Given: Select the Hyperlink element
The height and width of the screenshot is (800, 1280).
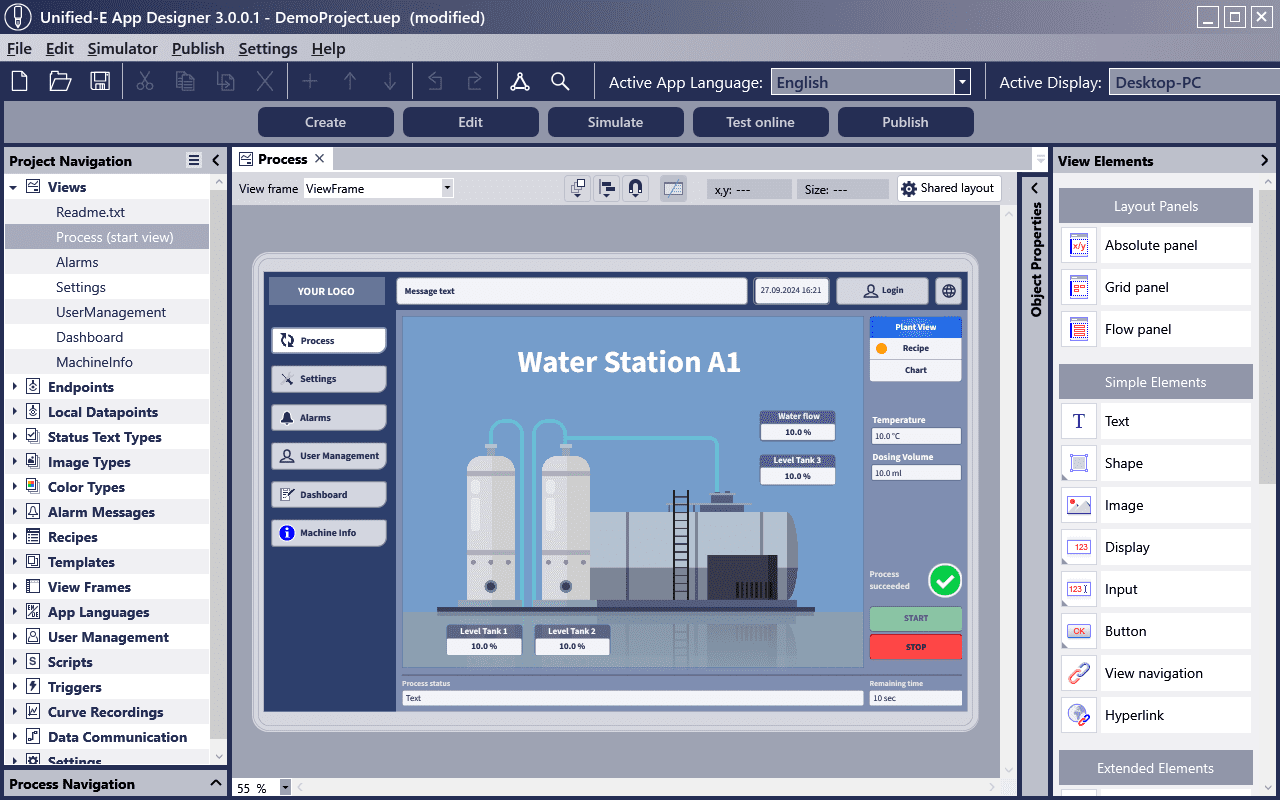Looking at the screenshot, I should pyautogui.click(x=1155, y=715).
